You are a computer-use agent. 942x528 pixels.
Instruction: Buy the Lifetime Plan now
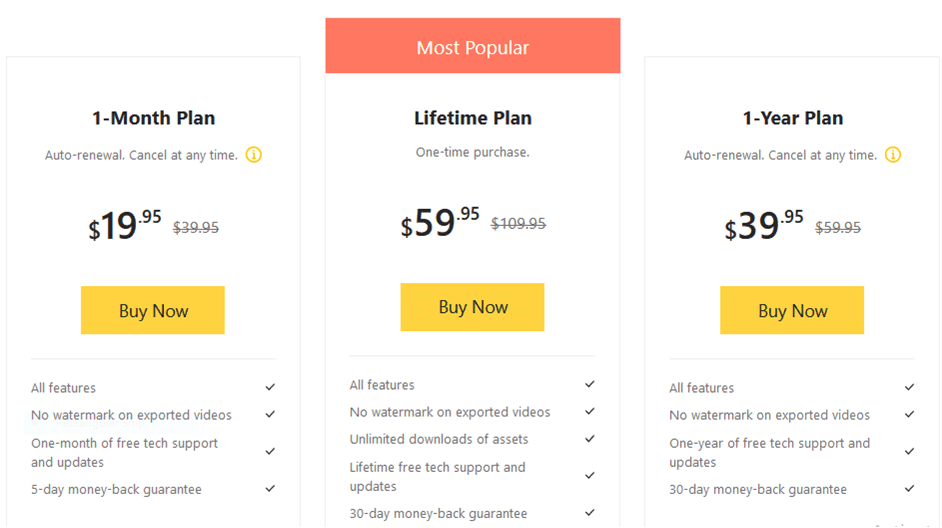coord(472,307)
